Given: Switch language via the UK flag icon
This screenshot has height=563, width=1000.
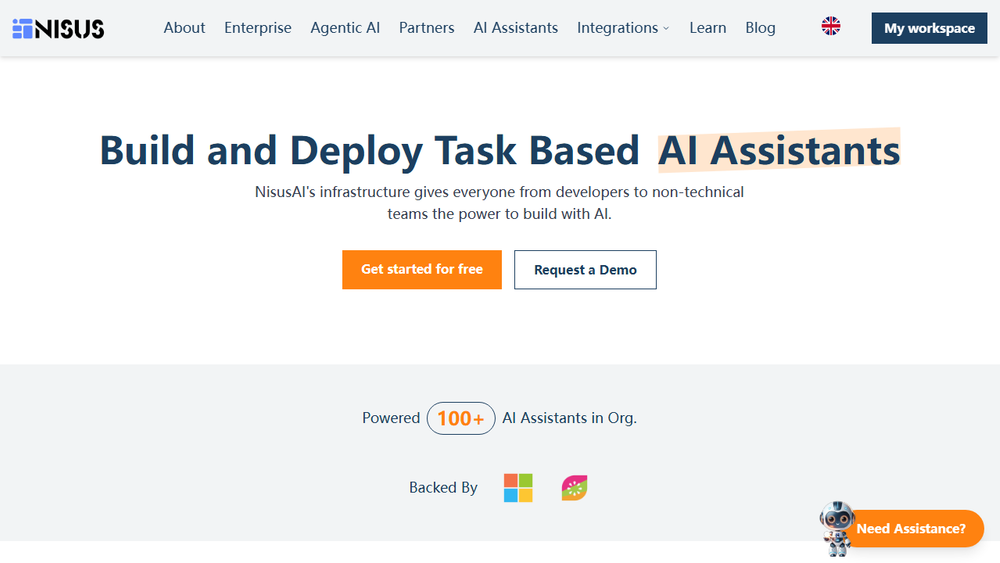Looking at the screenshot, I should [x=830, y=26].
